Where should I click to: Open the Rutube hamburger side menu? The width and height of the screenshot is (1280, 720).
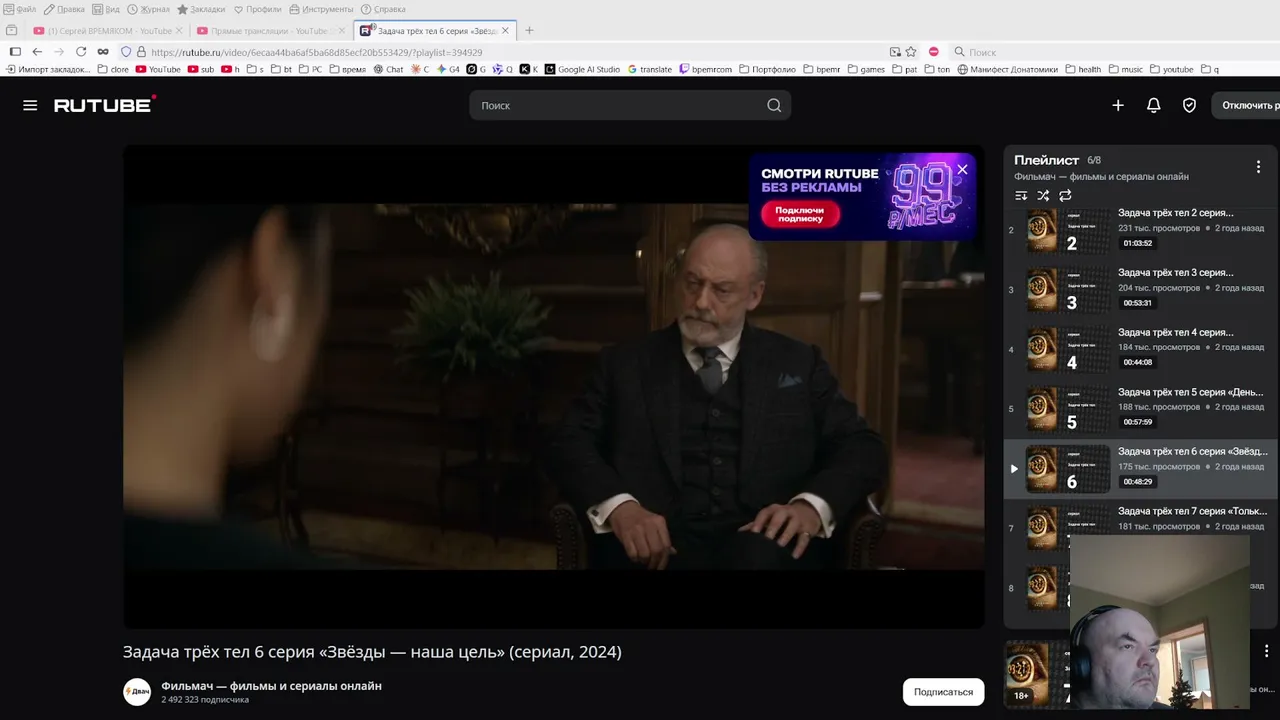30,105
